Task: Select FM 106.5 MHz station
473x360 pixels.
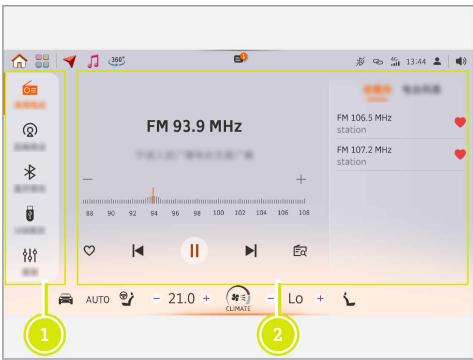Action: point(399,123)
